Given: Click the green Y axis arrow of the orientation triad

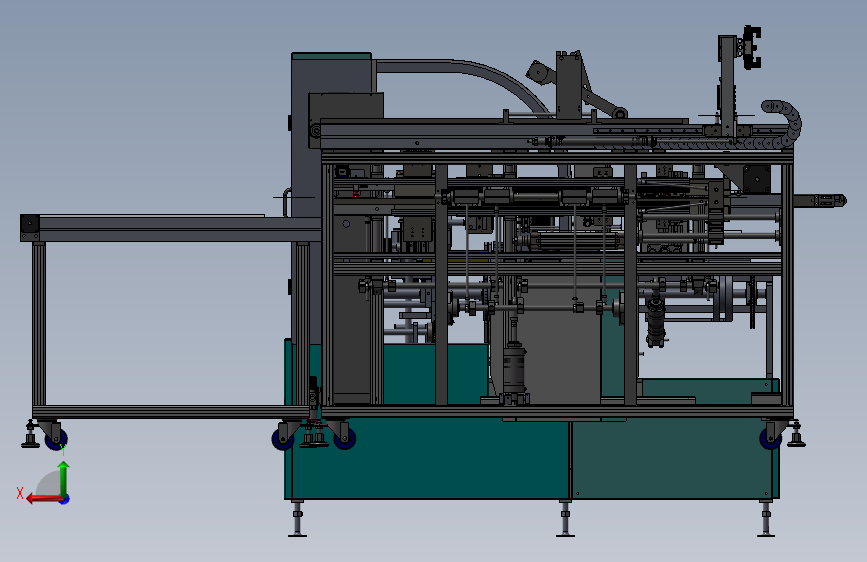Looking at the screenshot, I should point(64,478).
